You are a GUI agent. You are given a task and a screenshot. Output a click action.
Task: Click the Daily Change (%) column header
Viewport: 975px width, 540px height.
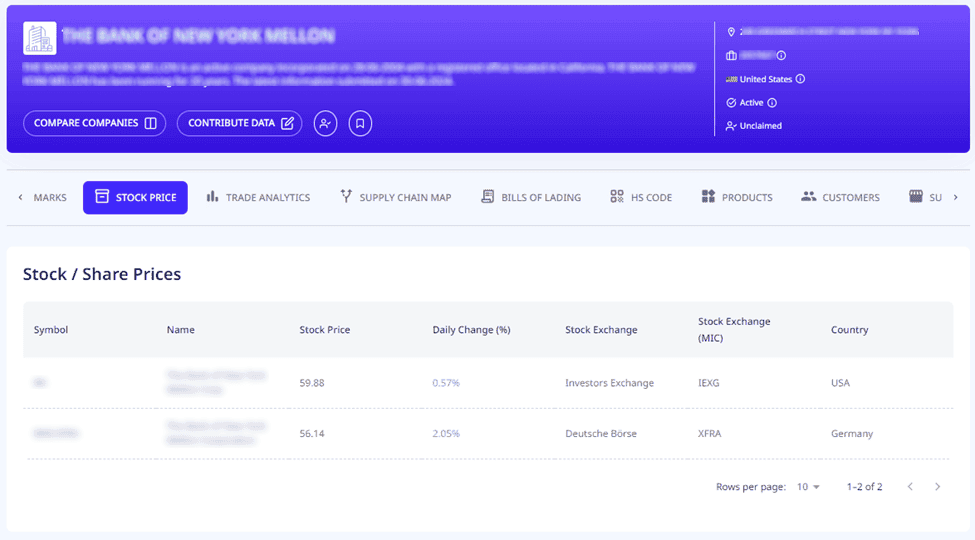[471, 330]
